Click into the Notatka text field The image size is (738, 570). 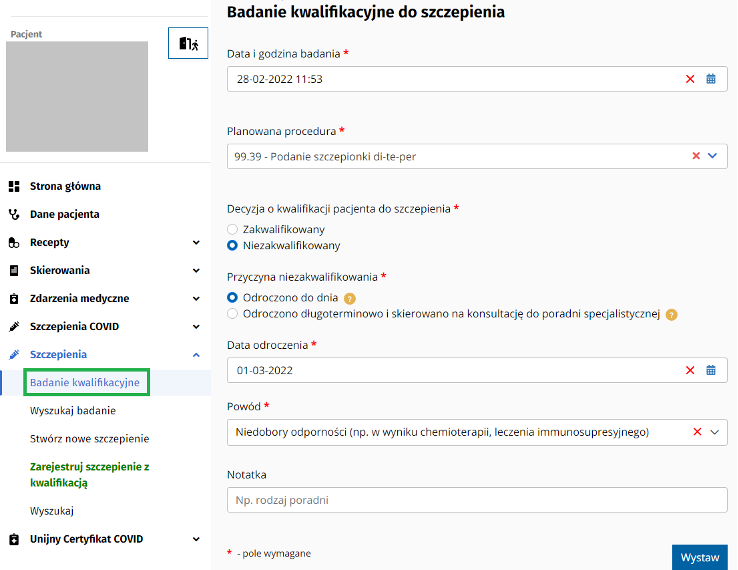[477, 500]
